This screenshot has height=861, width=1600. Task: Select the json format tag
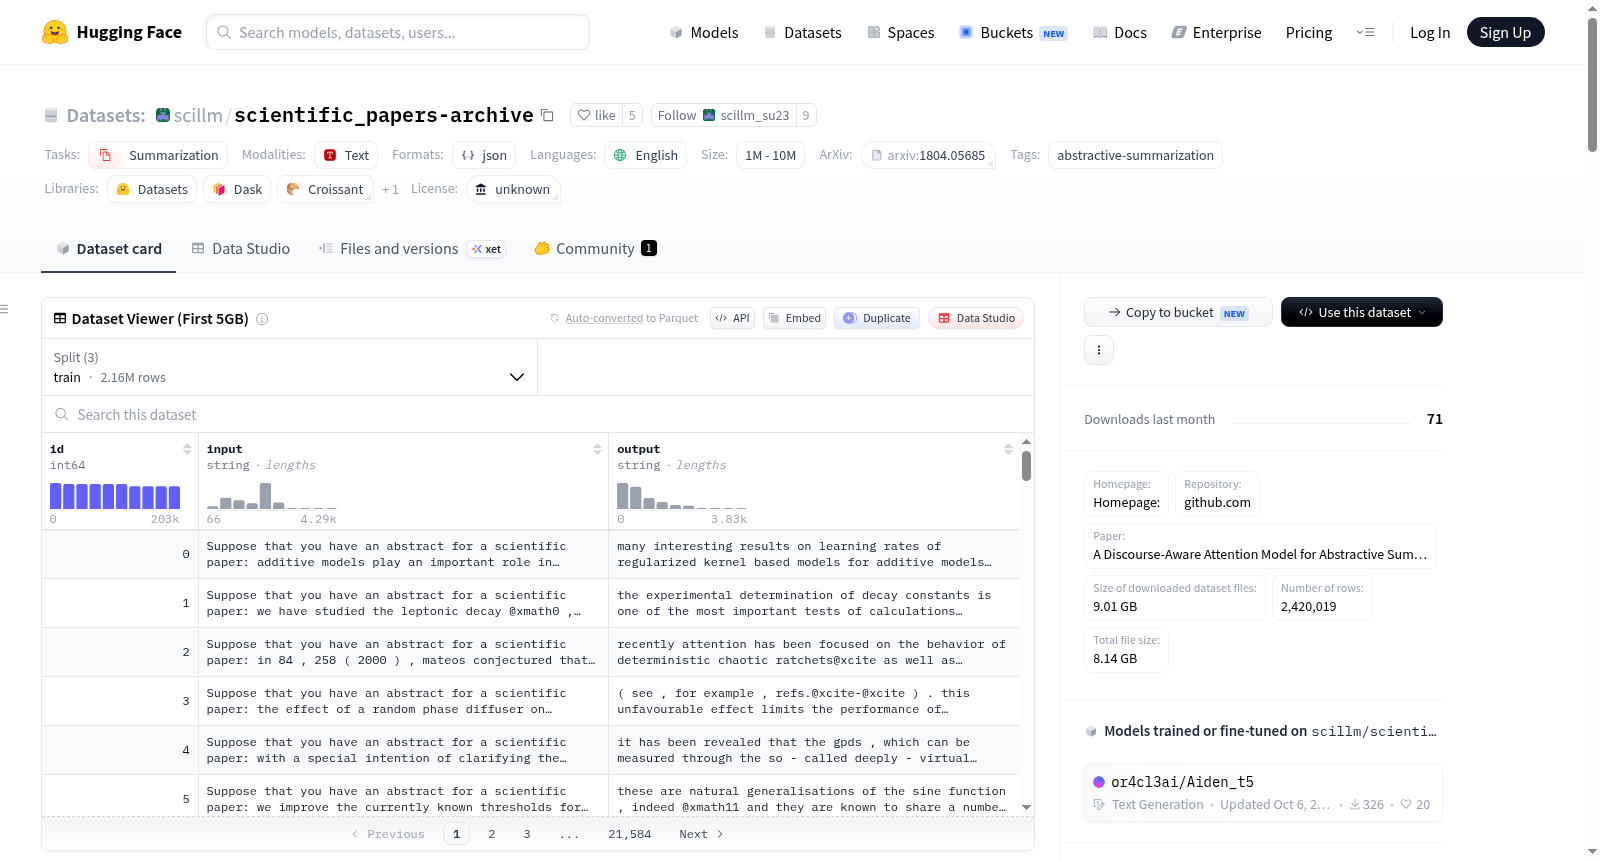coord(484,155)
